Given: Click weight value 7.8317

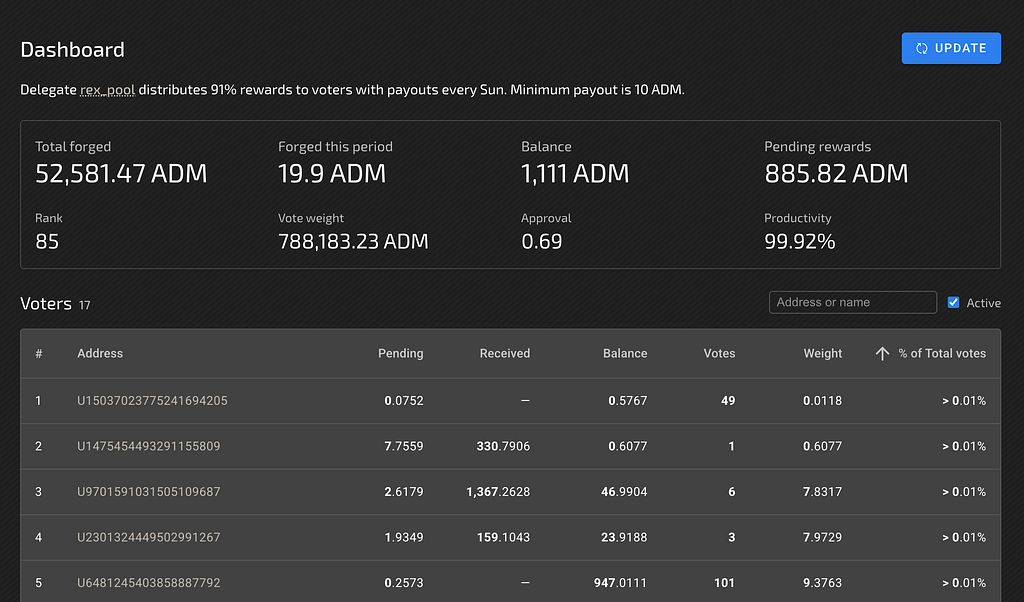Looking at the screenshot, I should (x=822, y=492).
